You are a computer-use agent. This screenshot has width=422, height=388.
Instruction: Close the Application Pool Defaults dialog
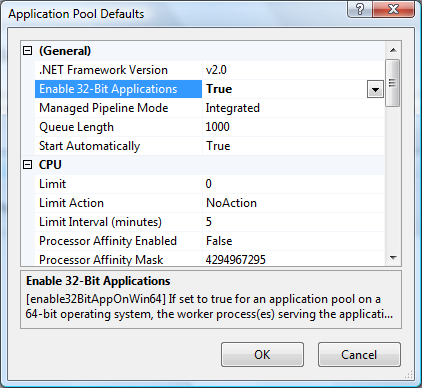pyautogui.click(x=393, y=9)
